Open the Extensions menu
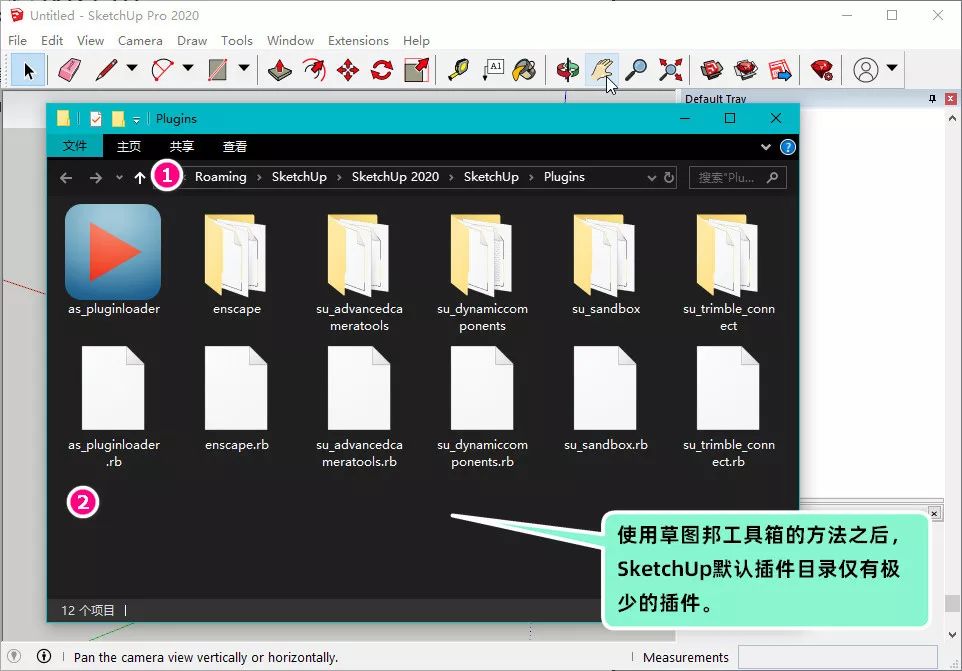Image resolution: width=962 pixels, height=671 pixels. tap(358, 40)
